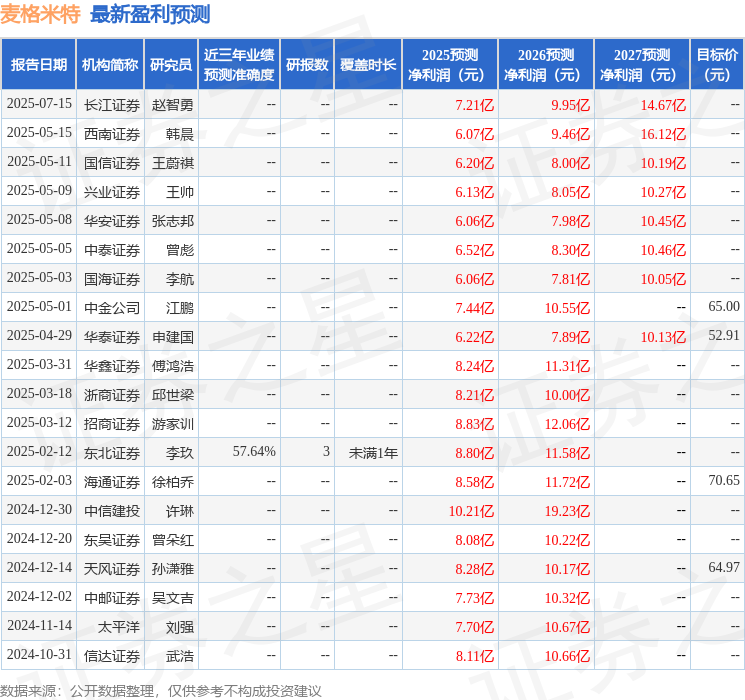Viewport: 745px width, 700px height.
Task: Click the coverage value 未满1年
Action: point(373,453)
